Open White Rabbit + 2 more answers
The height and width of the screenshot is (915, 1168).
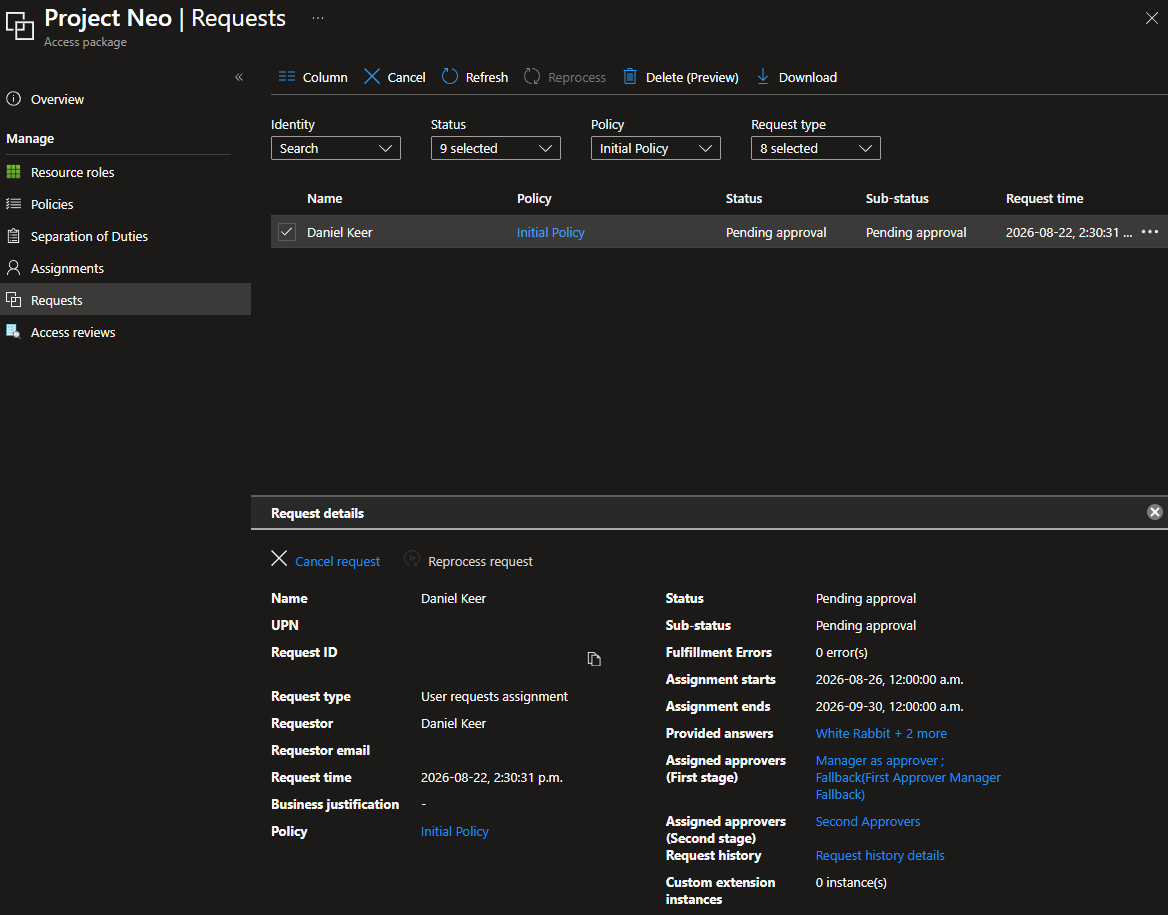point(881,733)
